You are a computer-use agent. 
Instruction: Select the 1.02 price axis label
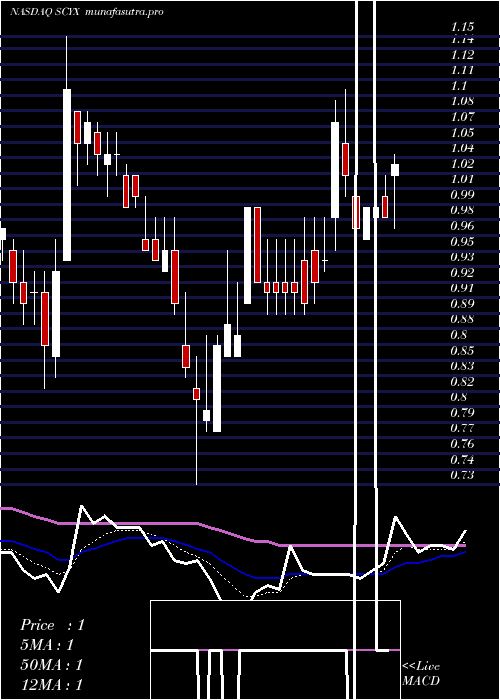click(x=462, y=164)
